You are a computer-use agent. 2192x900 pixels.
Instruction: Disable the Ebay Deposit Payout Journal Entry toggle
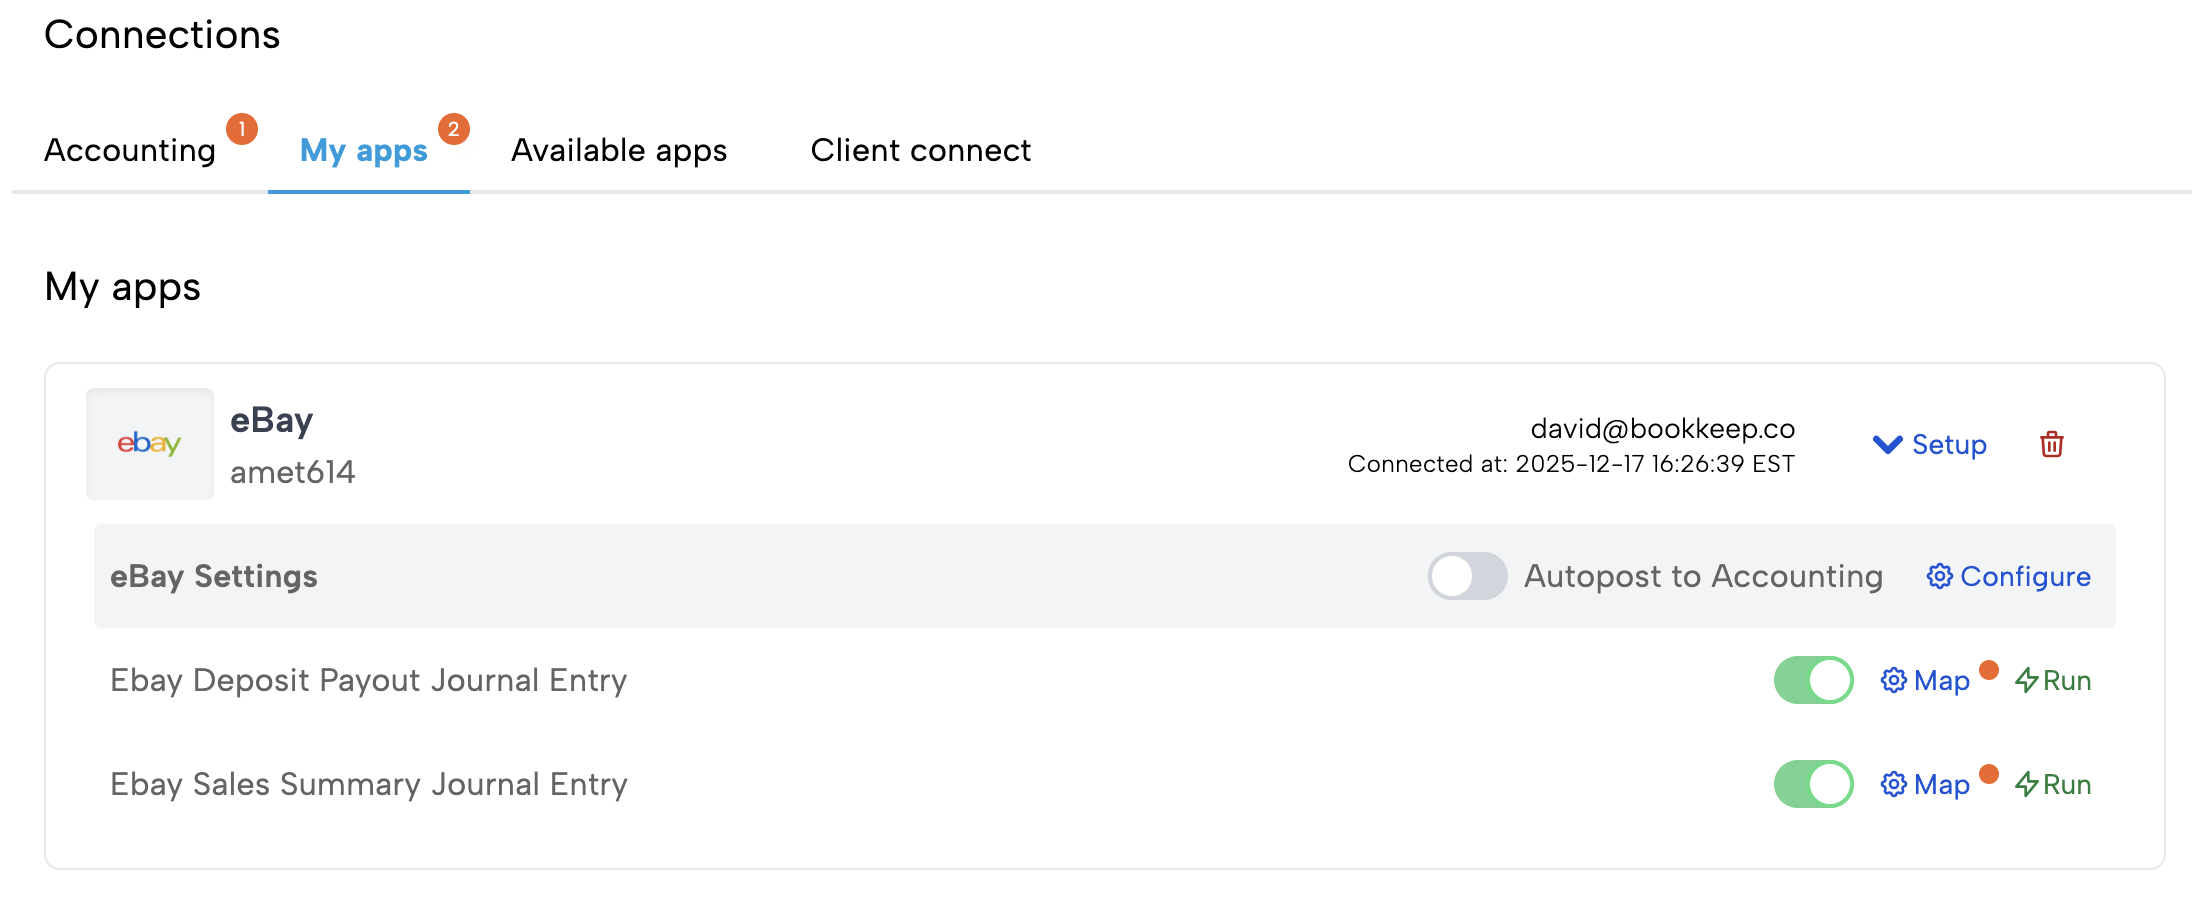coord(1813,680)
